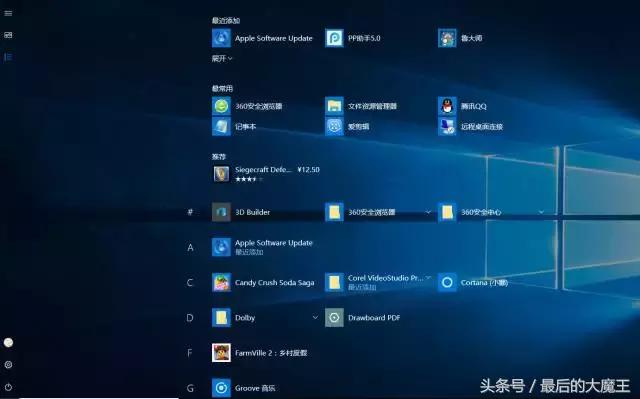Expand the 360安全浏览器 folder chevron
Image resolution: width=640 pixels, height=399 pixels.
(x=428, y=212)
